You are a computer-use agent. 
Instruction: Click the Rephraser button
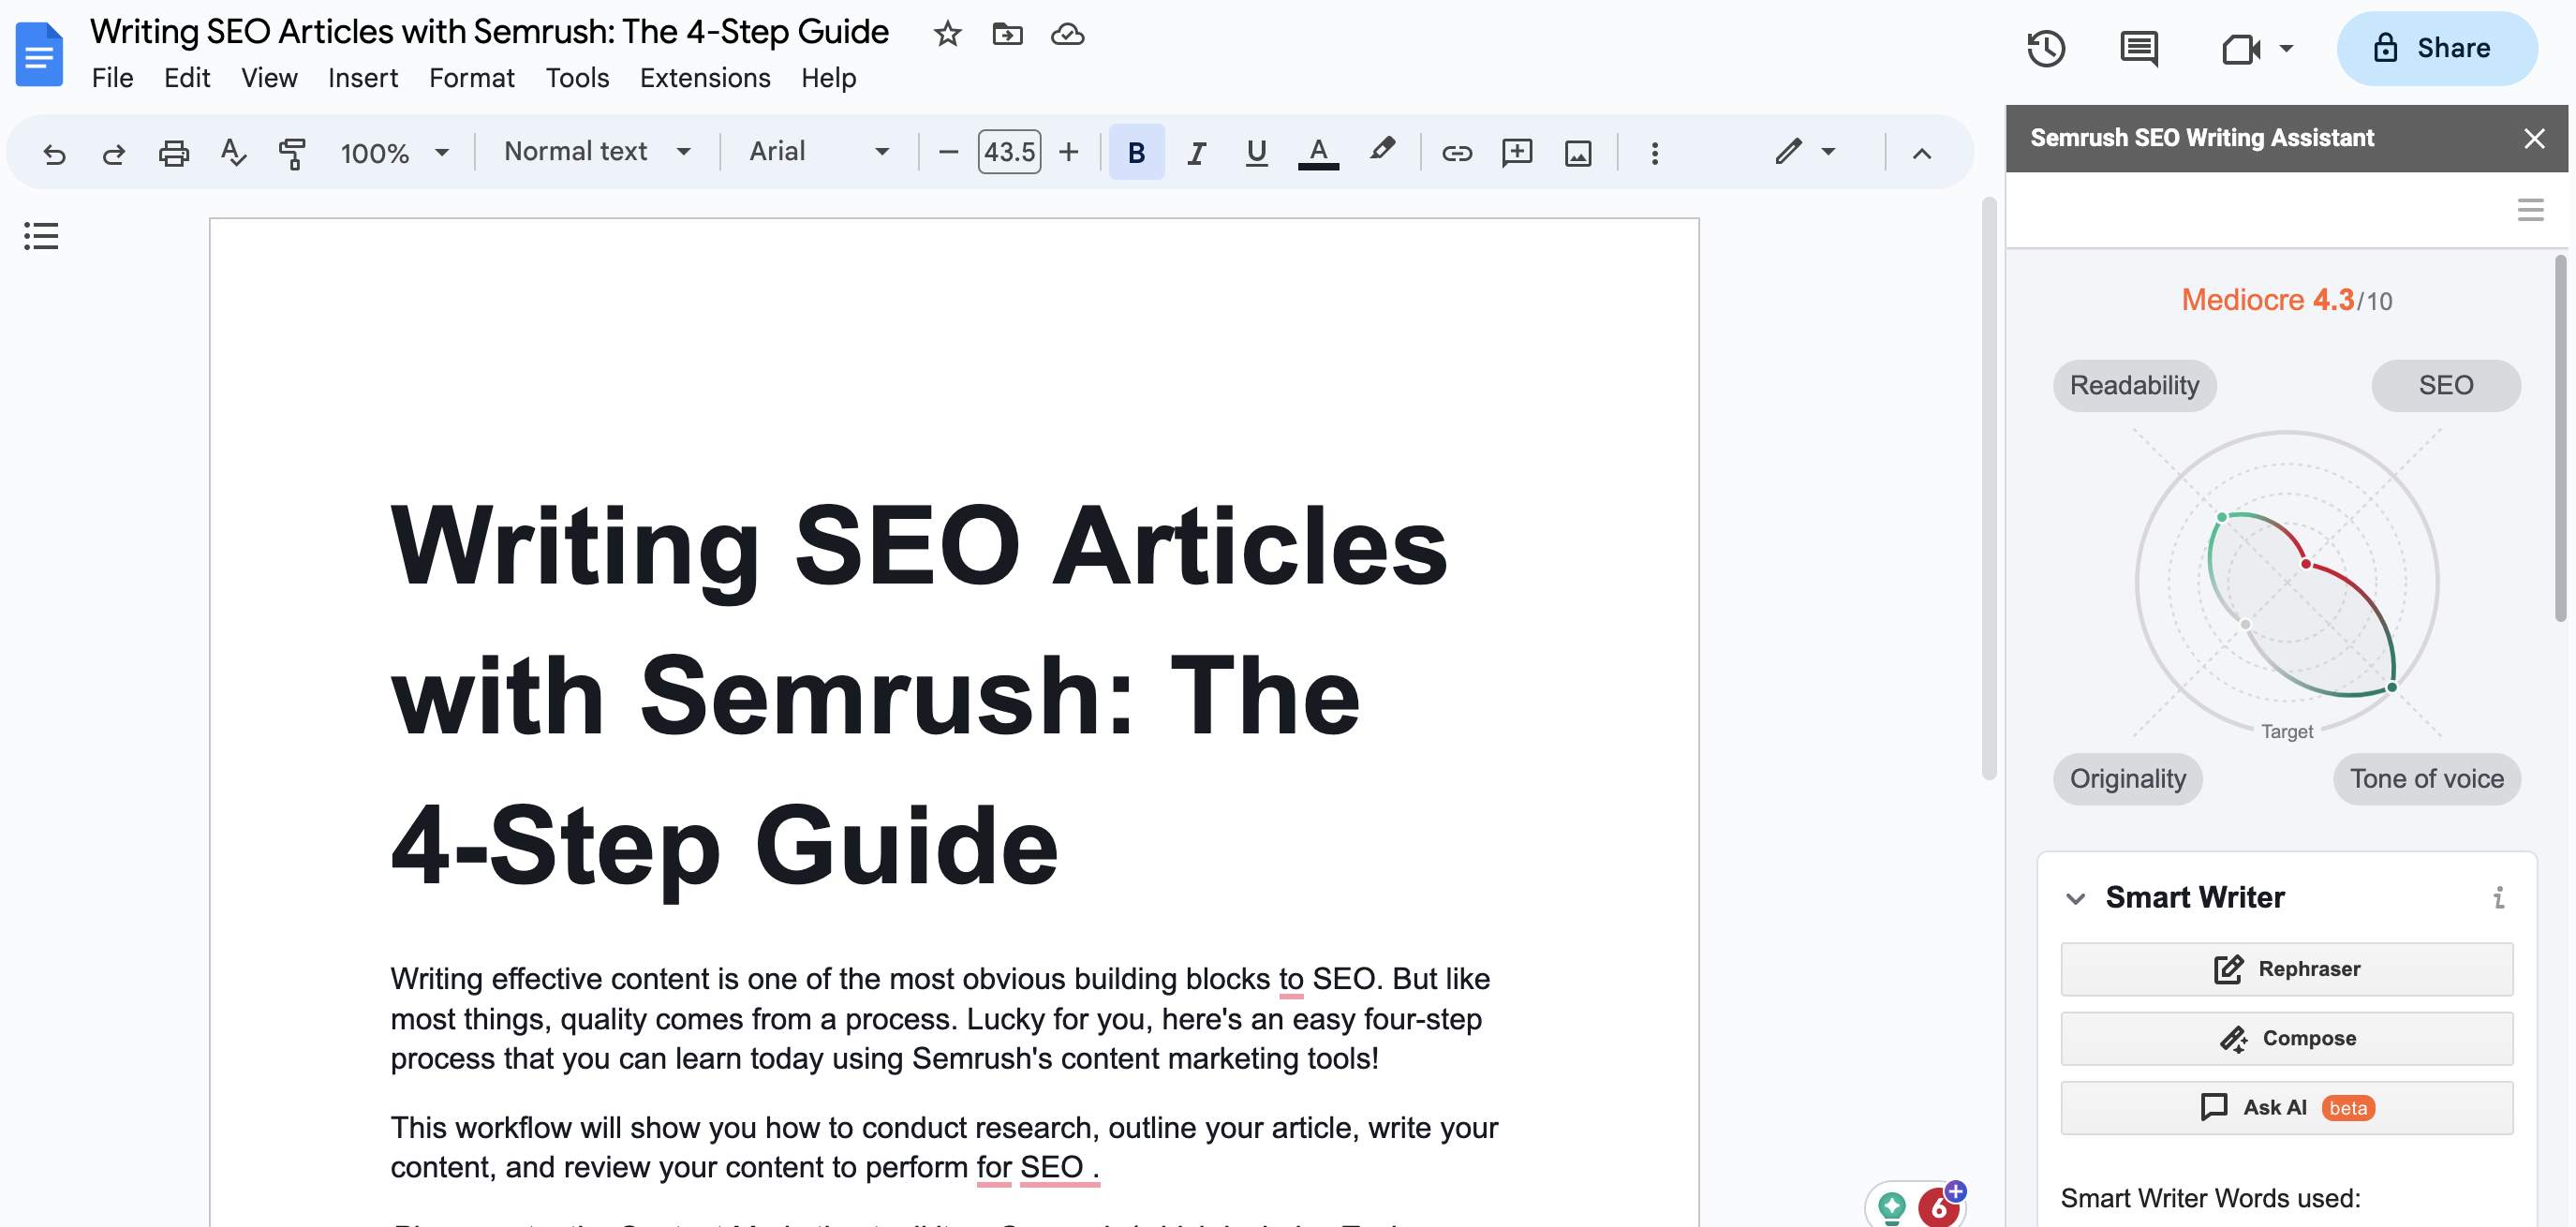[x=2286, y=969]
